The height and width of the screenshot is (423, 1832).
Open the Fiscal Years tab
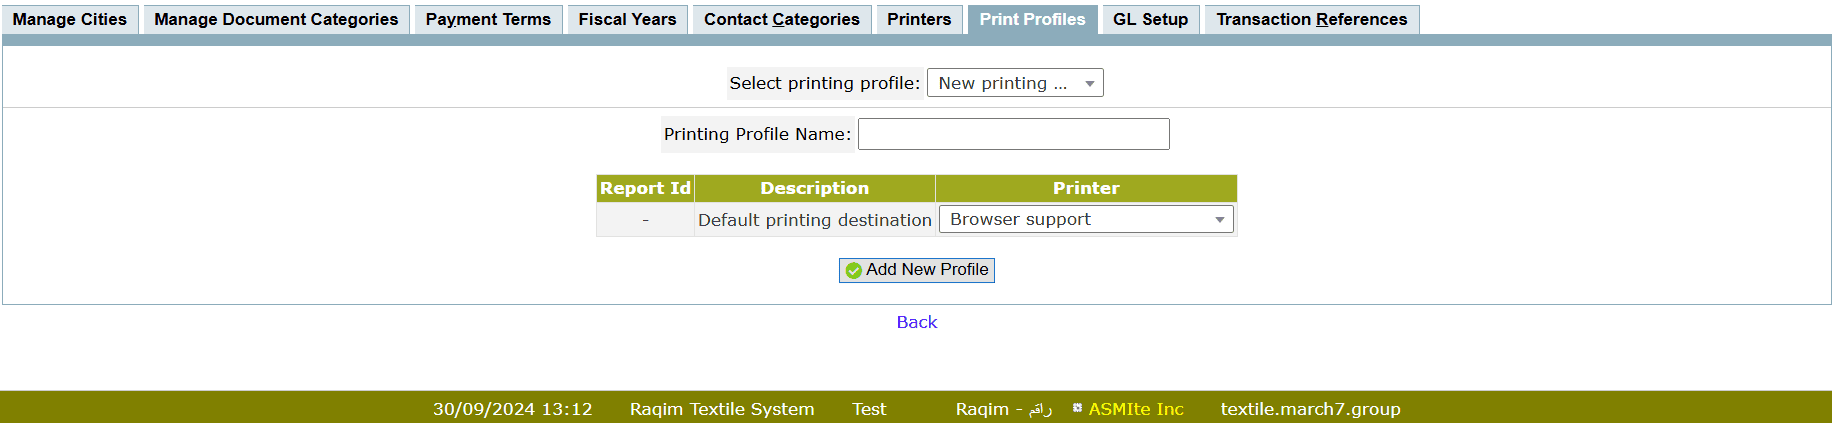click(x=627, y=19)
